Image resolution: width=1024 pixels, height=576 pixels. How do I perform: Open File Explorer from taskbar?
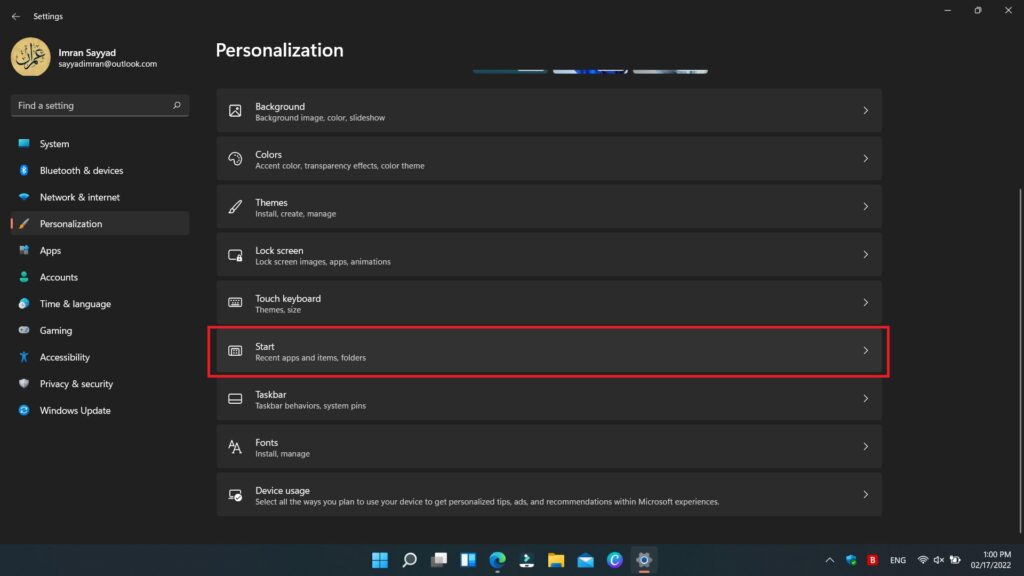tap(556, 560)
